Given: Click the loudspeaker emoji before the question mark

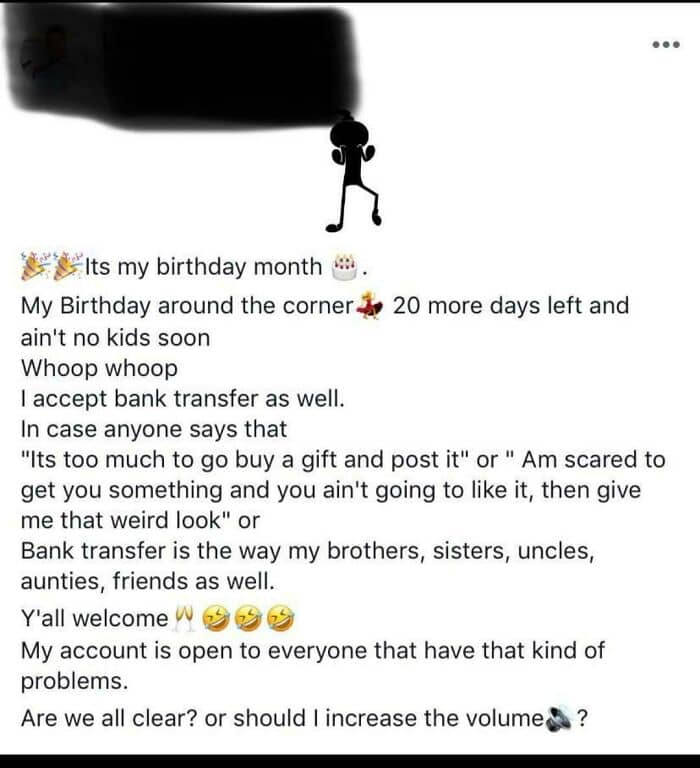Looking at the screenshot, I should [x=560, y=718].
